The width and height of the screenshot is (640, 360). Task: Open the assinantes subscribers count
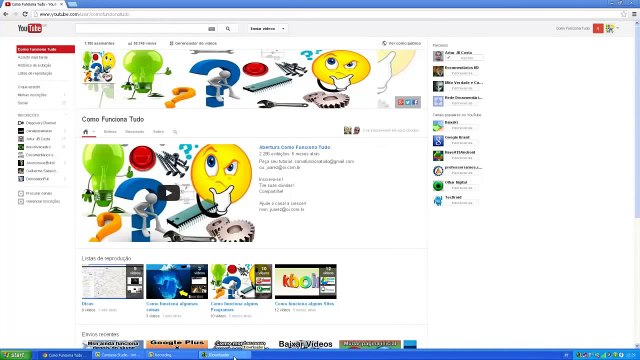(99, 43)
